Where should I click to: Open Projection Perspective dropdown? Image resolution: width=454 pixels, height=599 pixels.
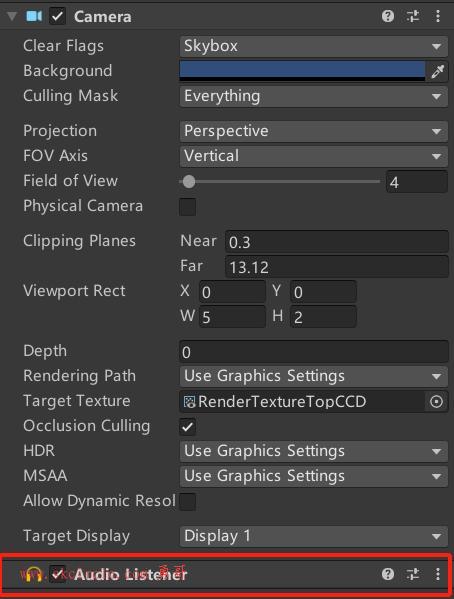313,131
